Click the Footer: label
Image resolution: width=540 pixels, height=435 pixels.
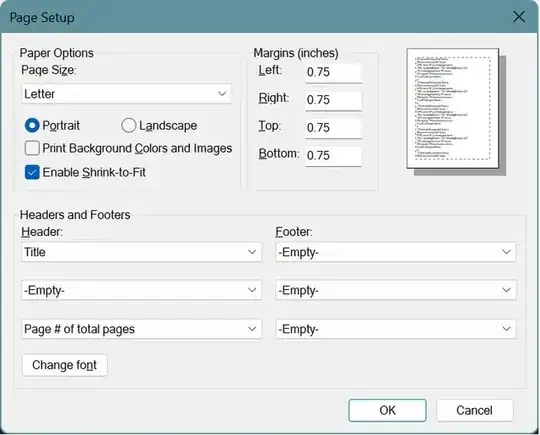coord(294,232)
